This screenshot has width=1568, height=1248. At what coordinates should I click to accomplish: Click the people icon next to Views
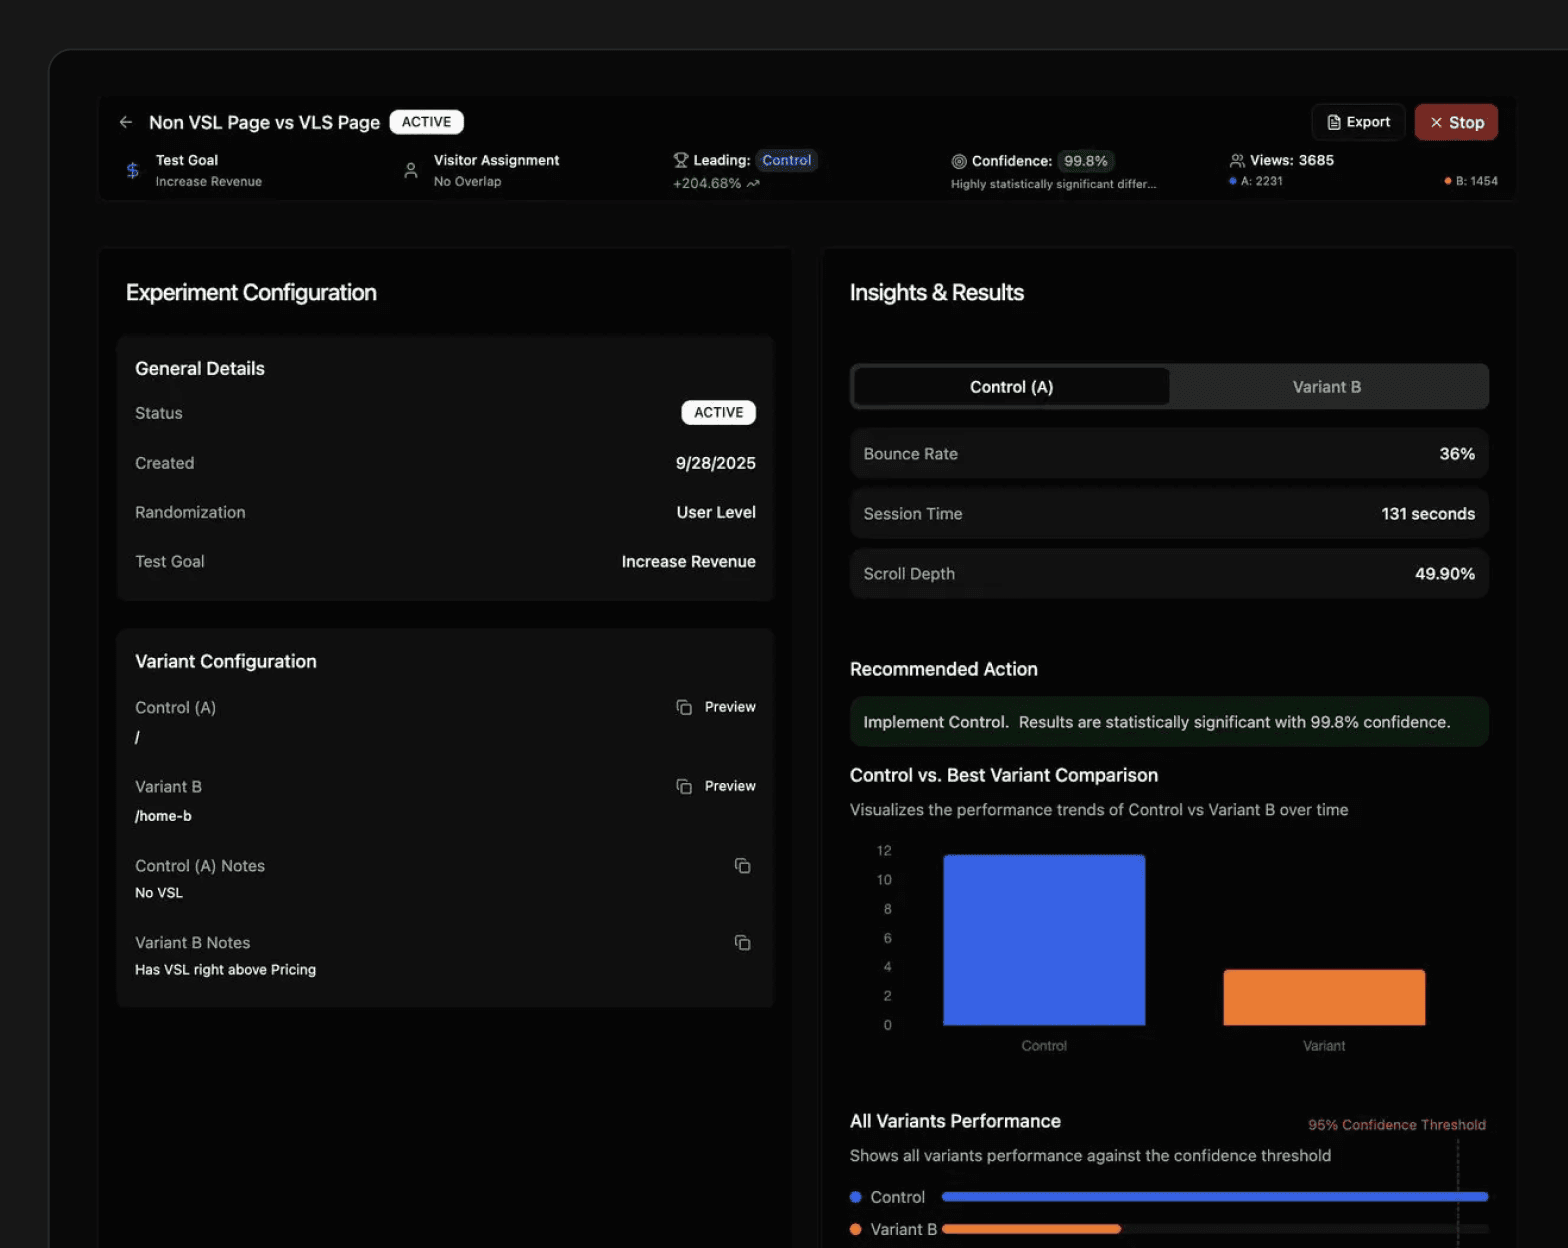click(1237, 160)
